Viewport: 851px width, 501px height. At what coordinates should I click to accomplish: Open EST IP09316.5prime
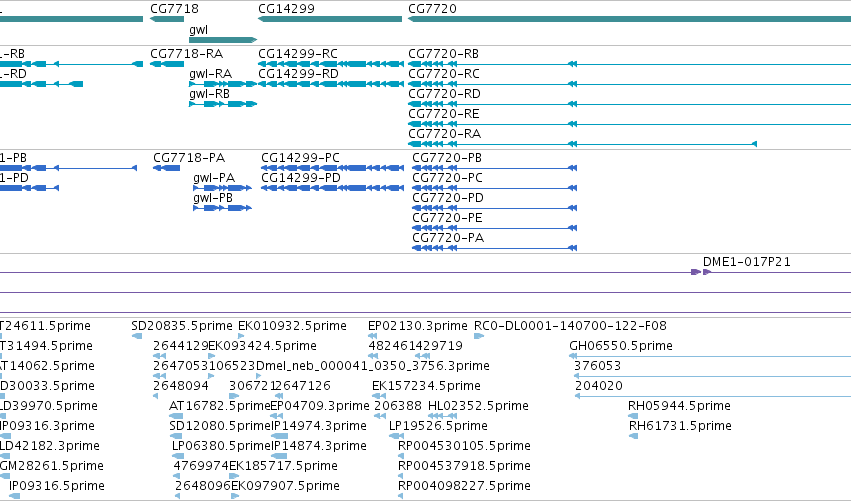tap(57, 487)
